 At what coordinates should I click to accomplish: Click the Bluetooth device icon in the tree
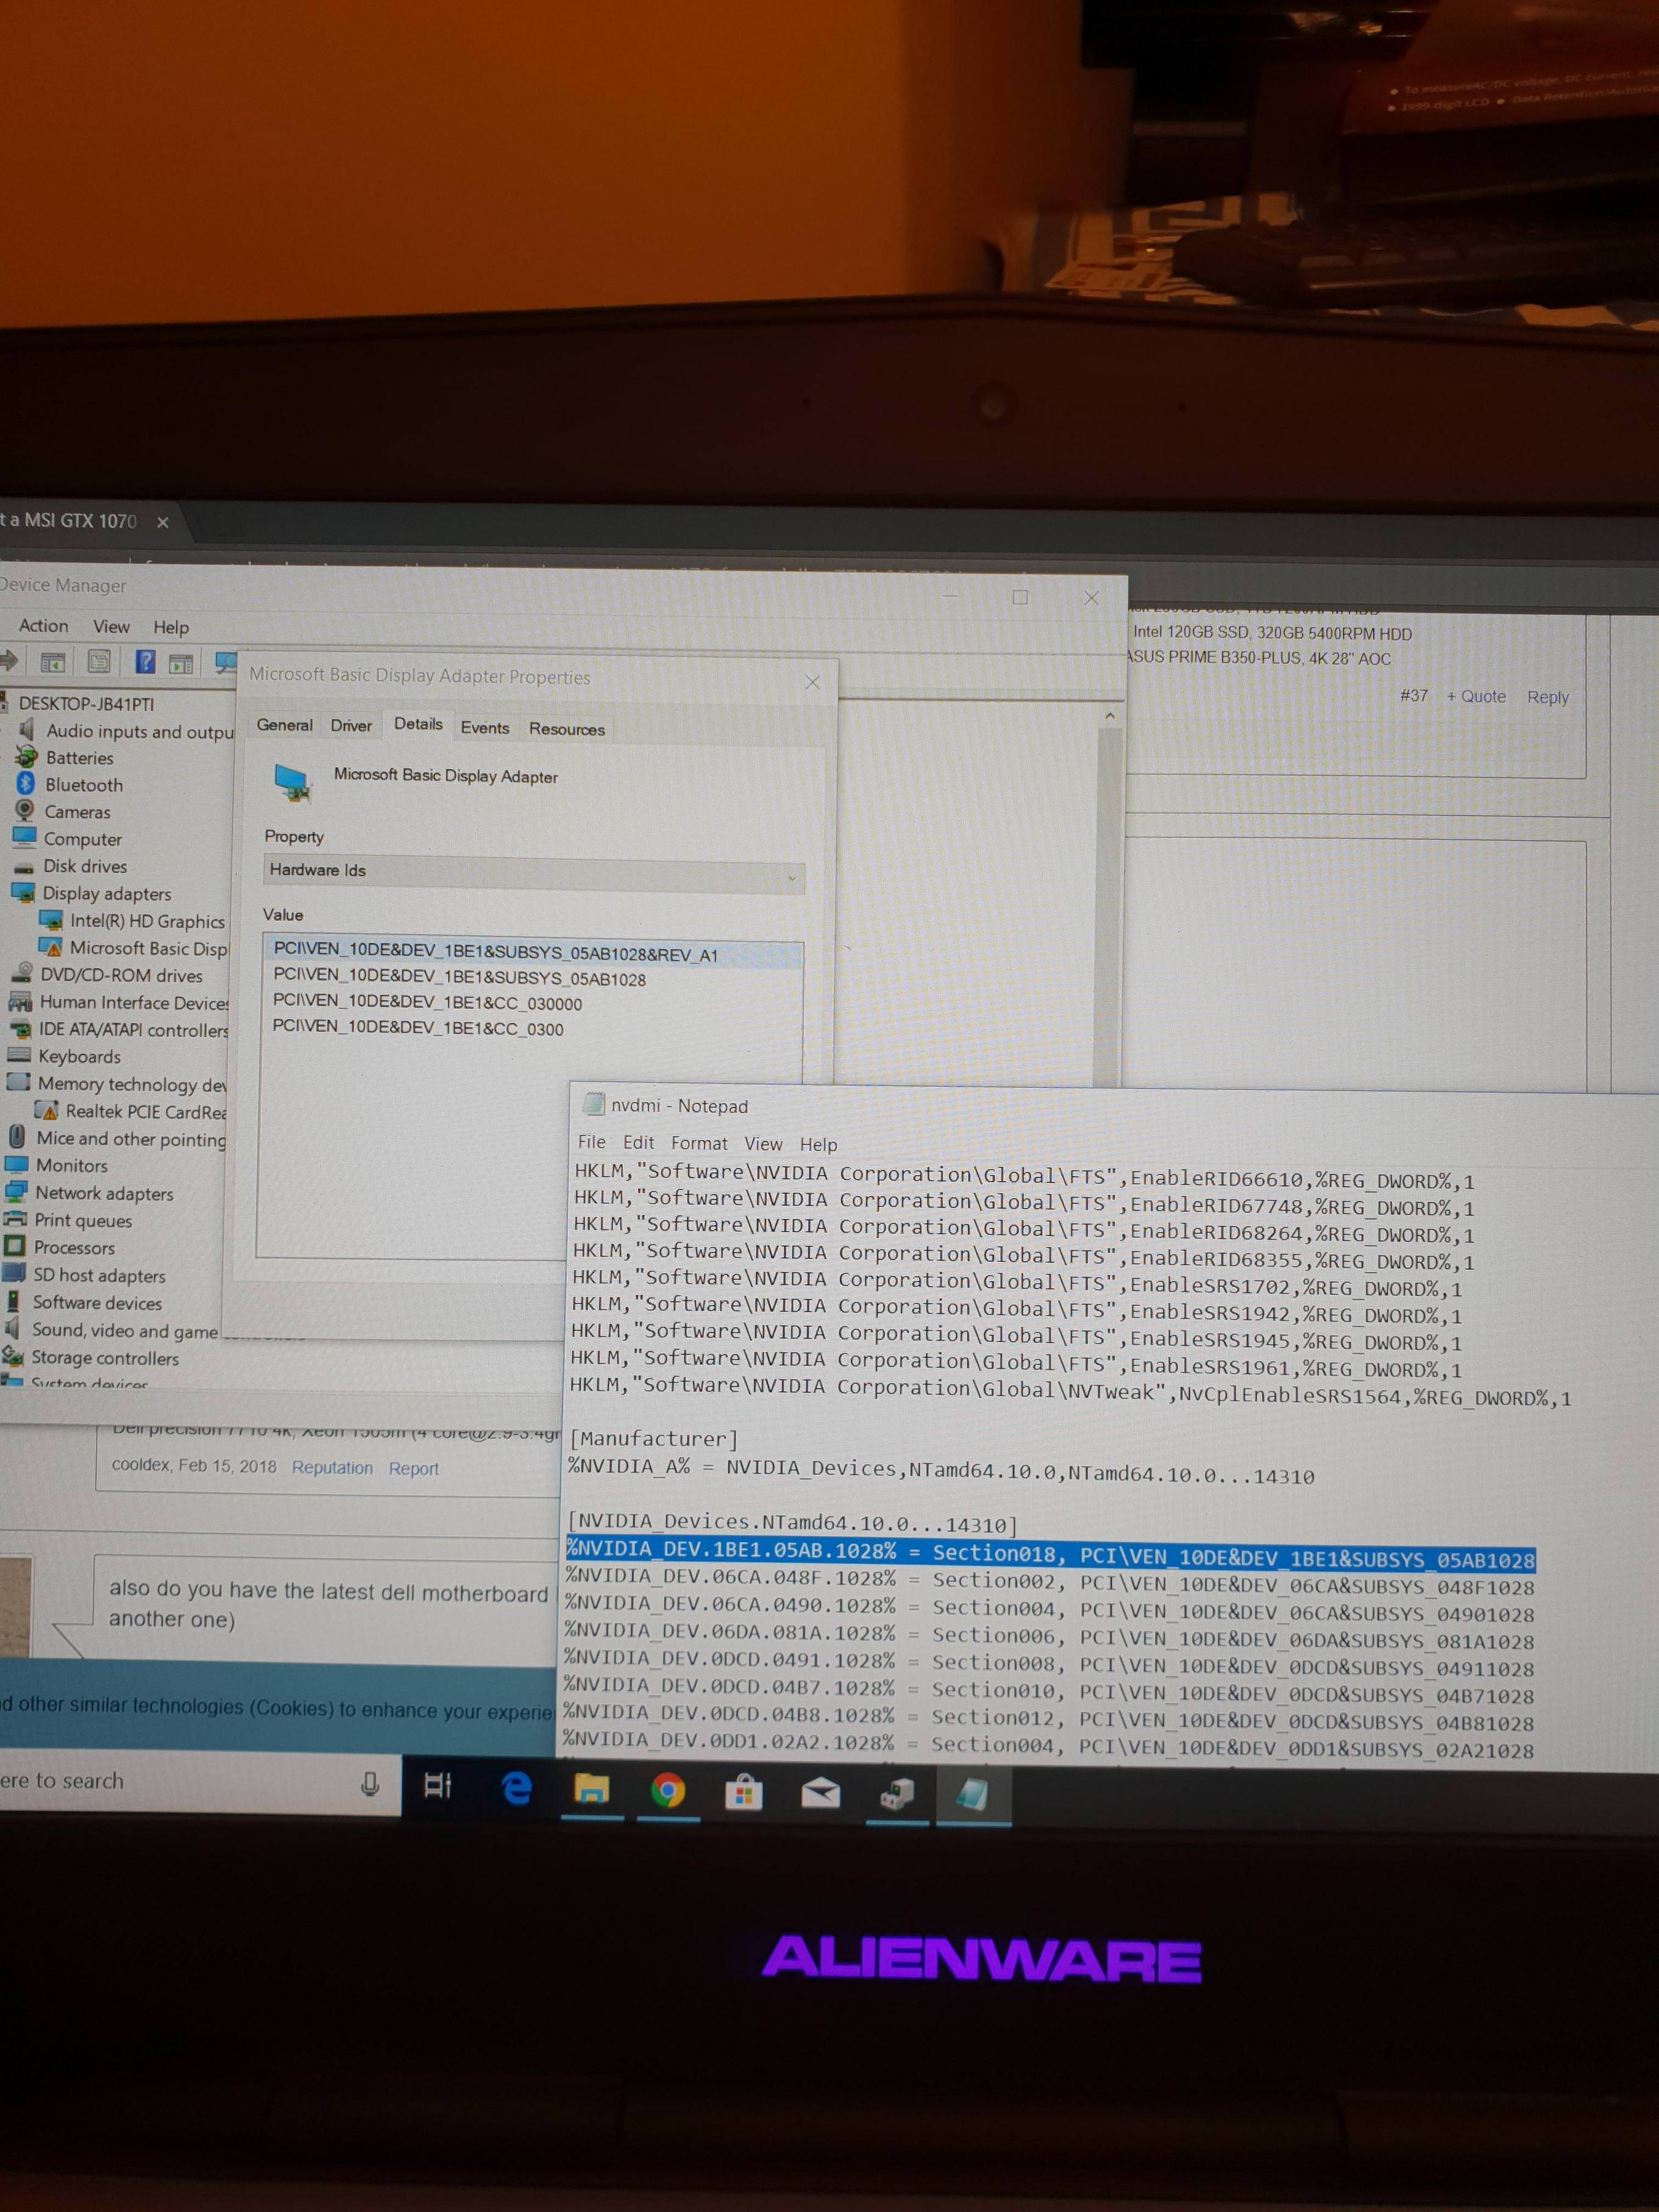(x=25, y=784)
